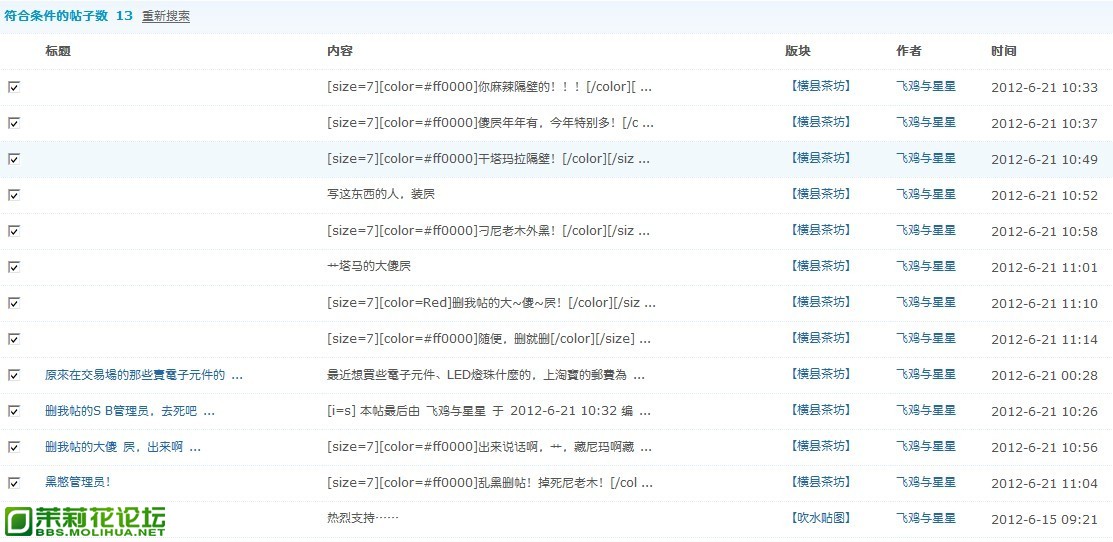The width and height of the screenshot is (1113, 542).
Task: Uncheck the post dated 2012-6-21 10:33
Action: coord(13,87)
